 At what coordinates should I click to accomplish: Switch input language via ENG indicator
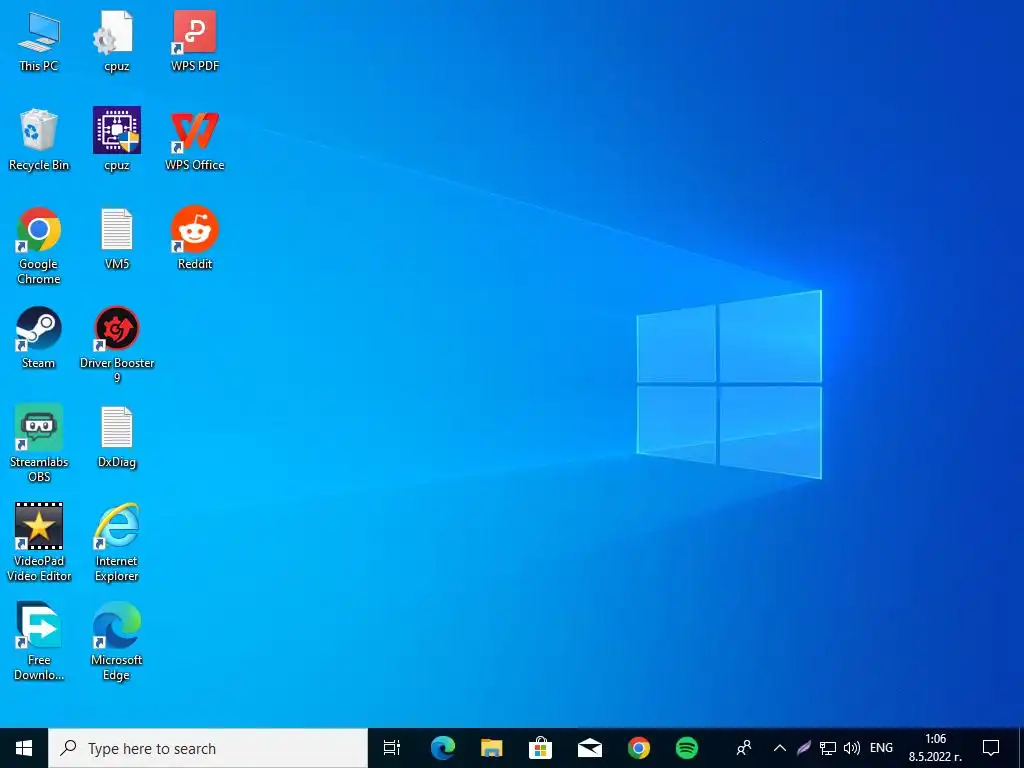click(882, 748)
